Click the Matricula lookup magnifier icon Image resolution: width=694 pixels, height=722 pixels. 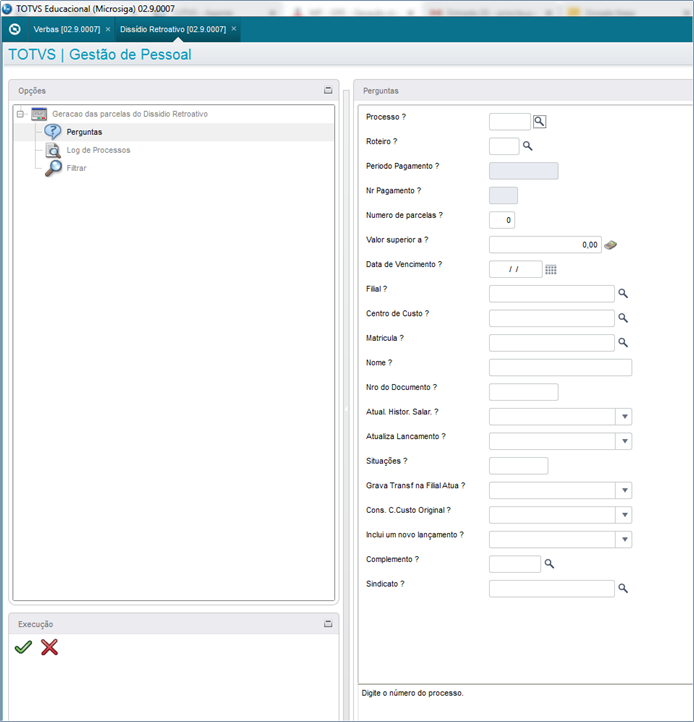tap(623, 343)
